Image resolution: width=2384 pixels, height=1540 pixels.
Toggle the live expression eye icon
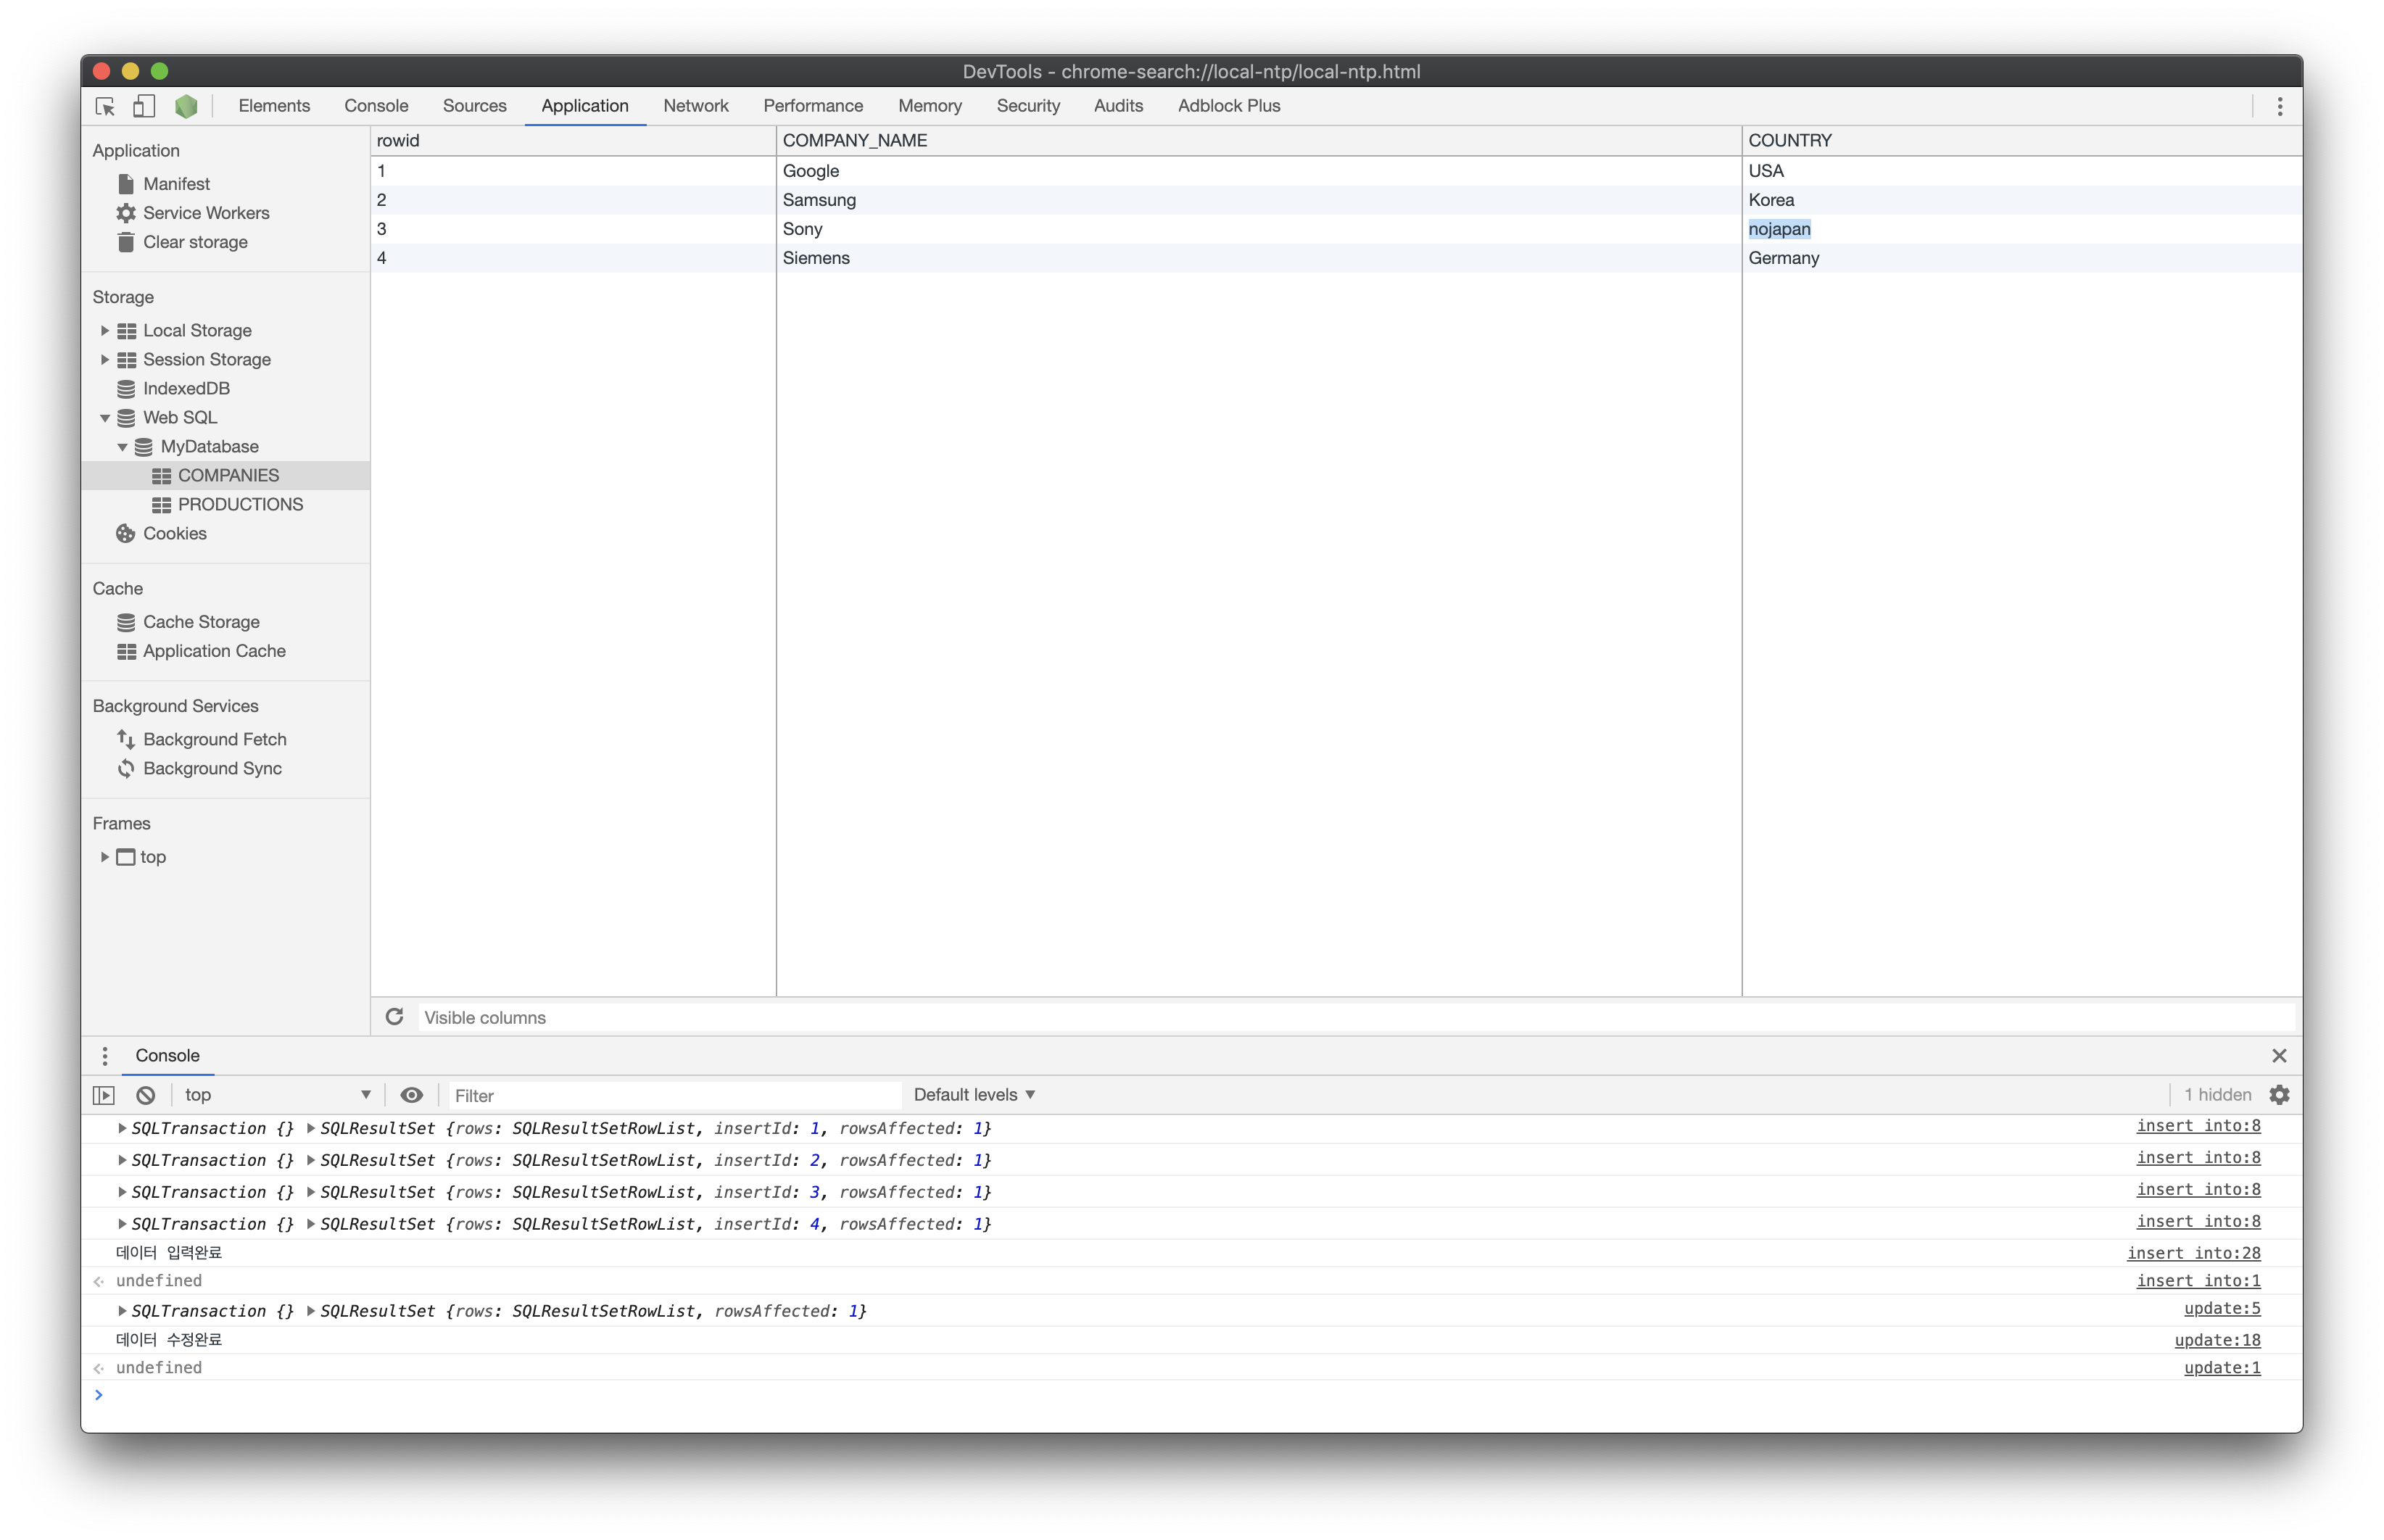[411, 1095]
